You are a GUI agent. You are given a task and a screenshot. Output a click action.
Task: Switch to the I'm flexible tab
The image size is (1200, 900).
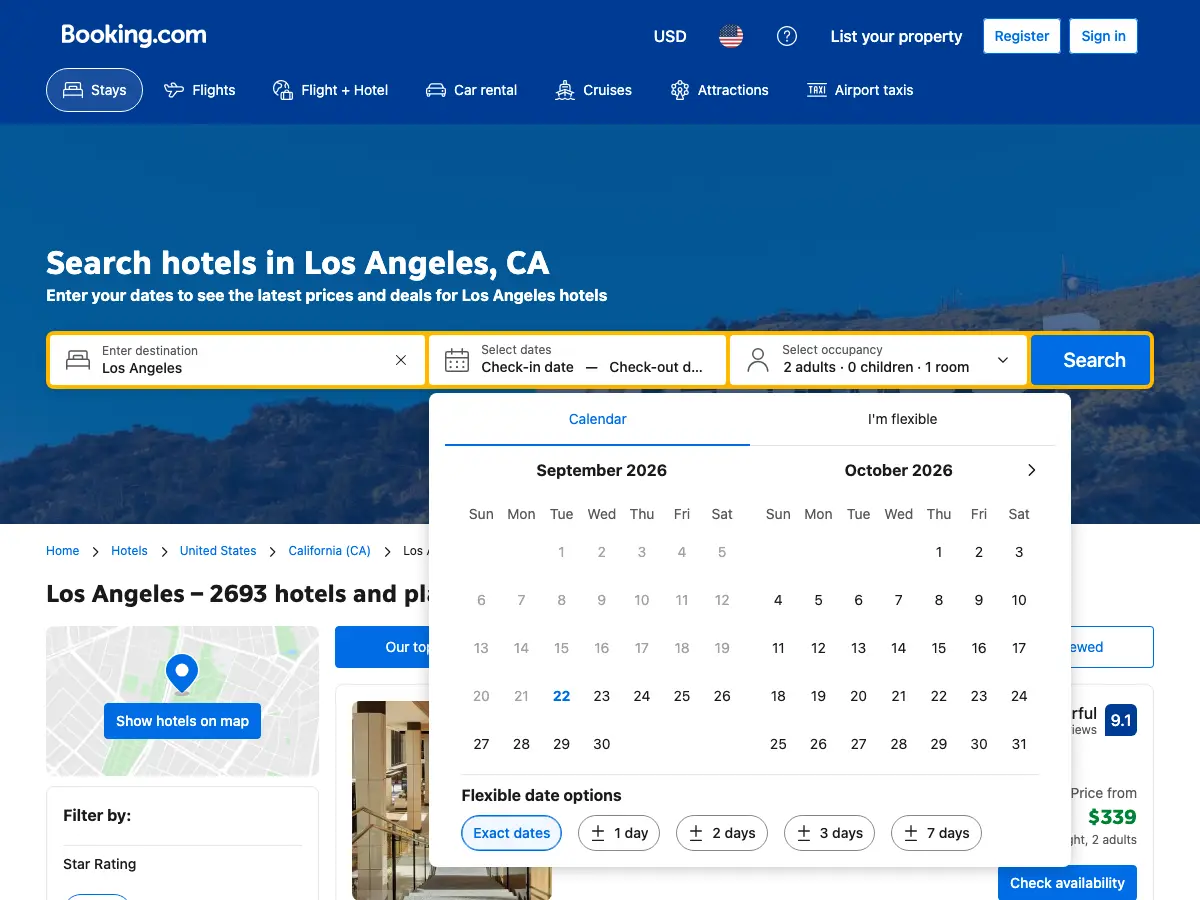pos(902,419)
